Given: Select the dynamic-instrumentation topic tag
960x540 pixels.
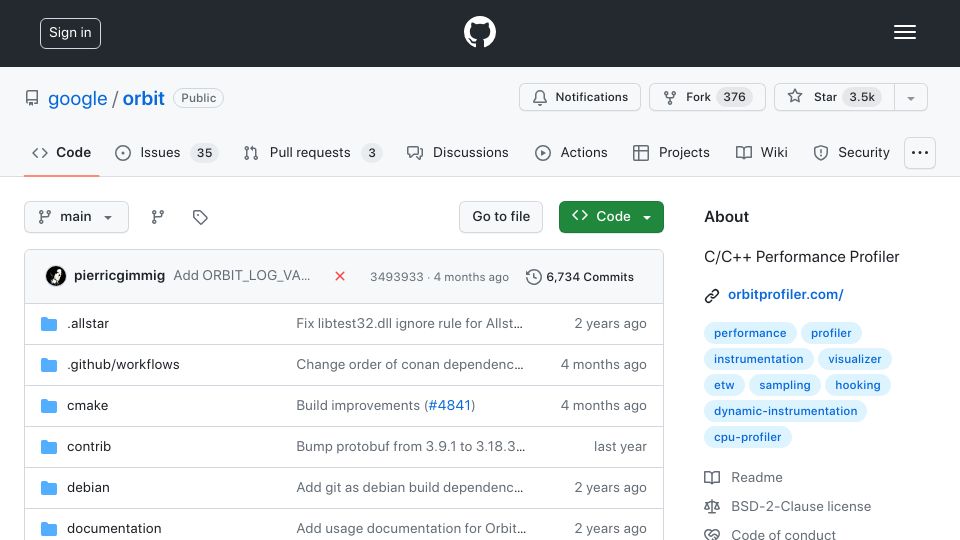Looking at the screenshot, I should (x=786, y=411).
